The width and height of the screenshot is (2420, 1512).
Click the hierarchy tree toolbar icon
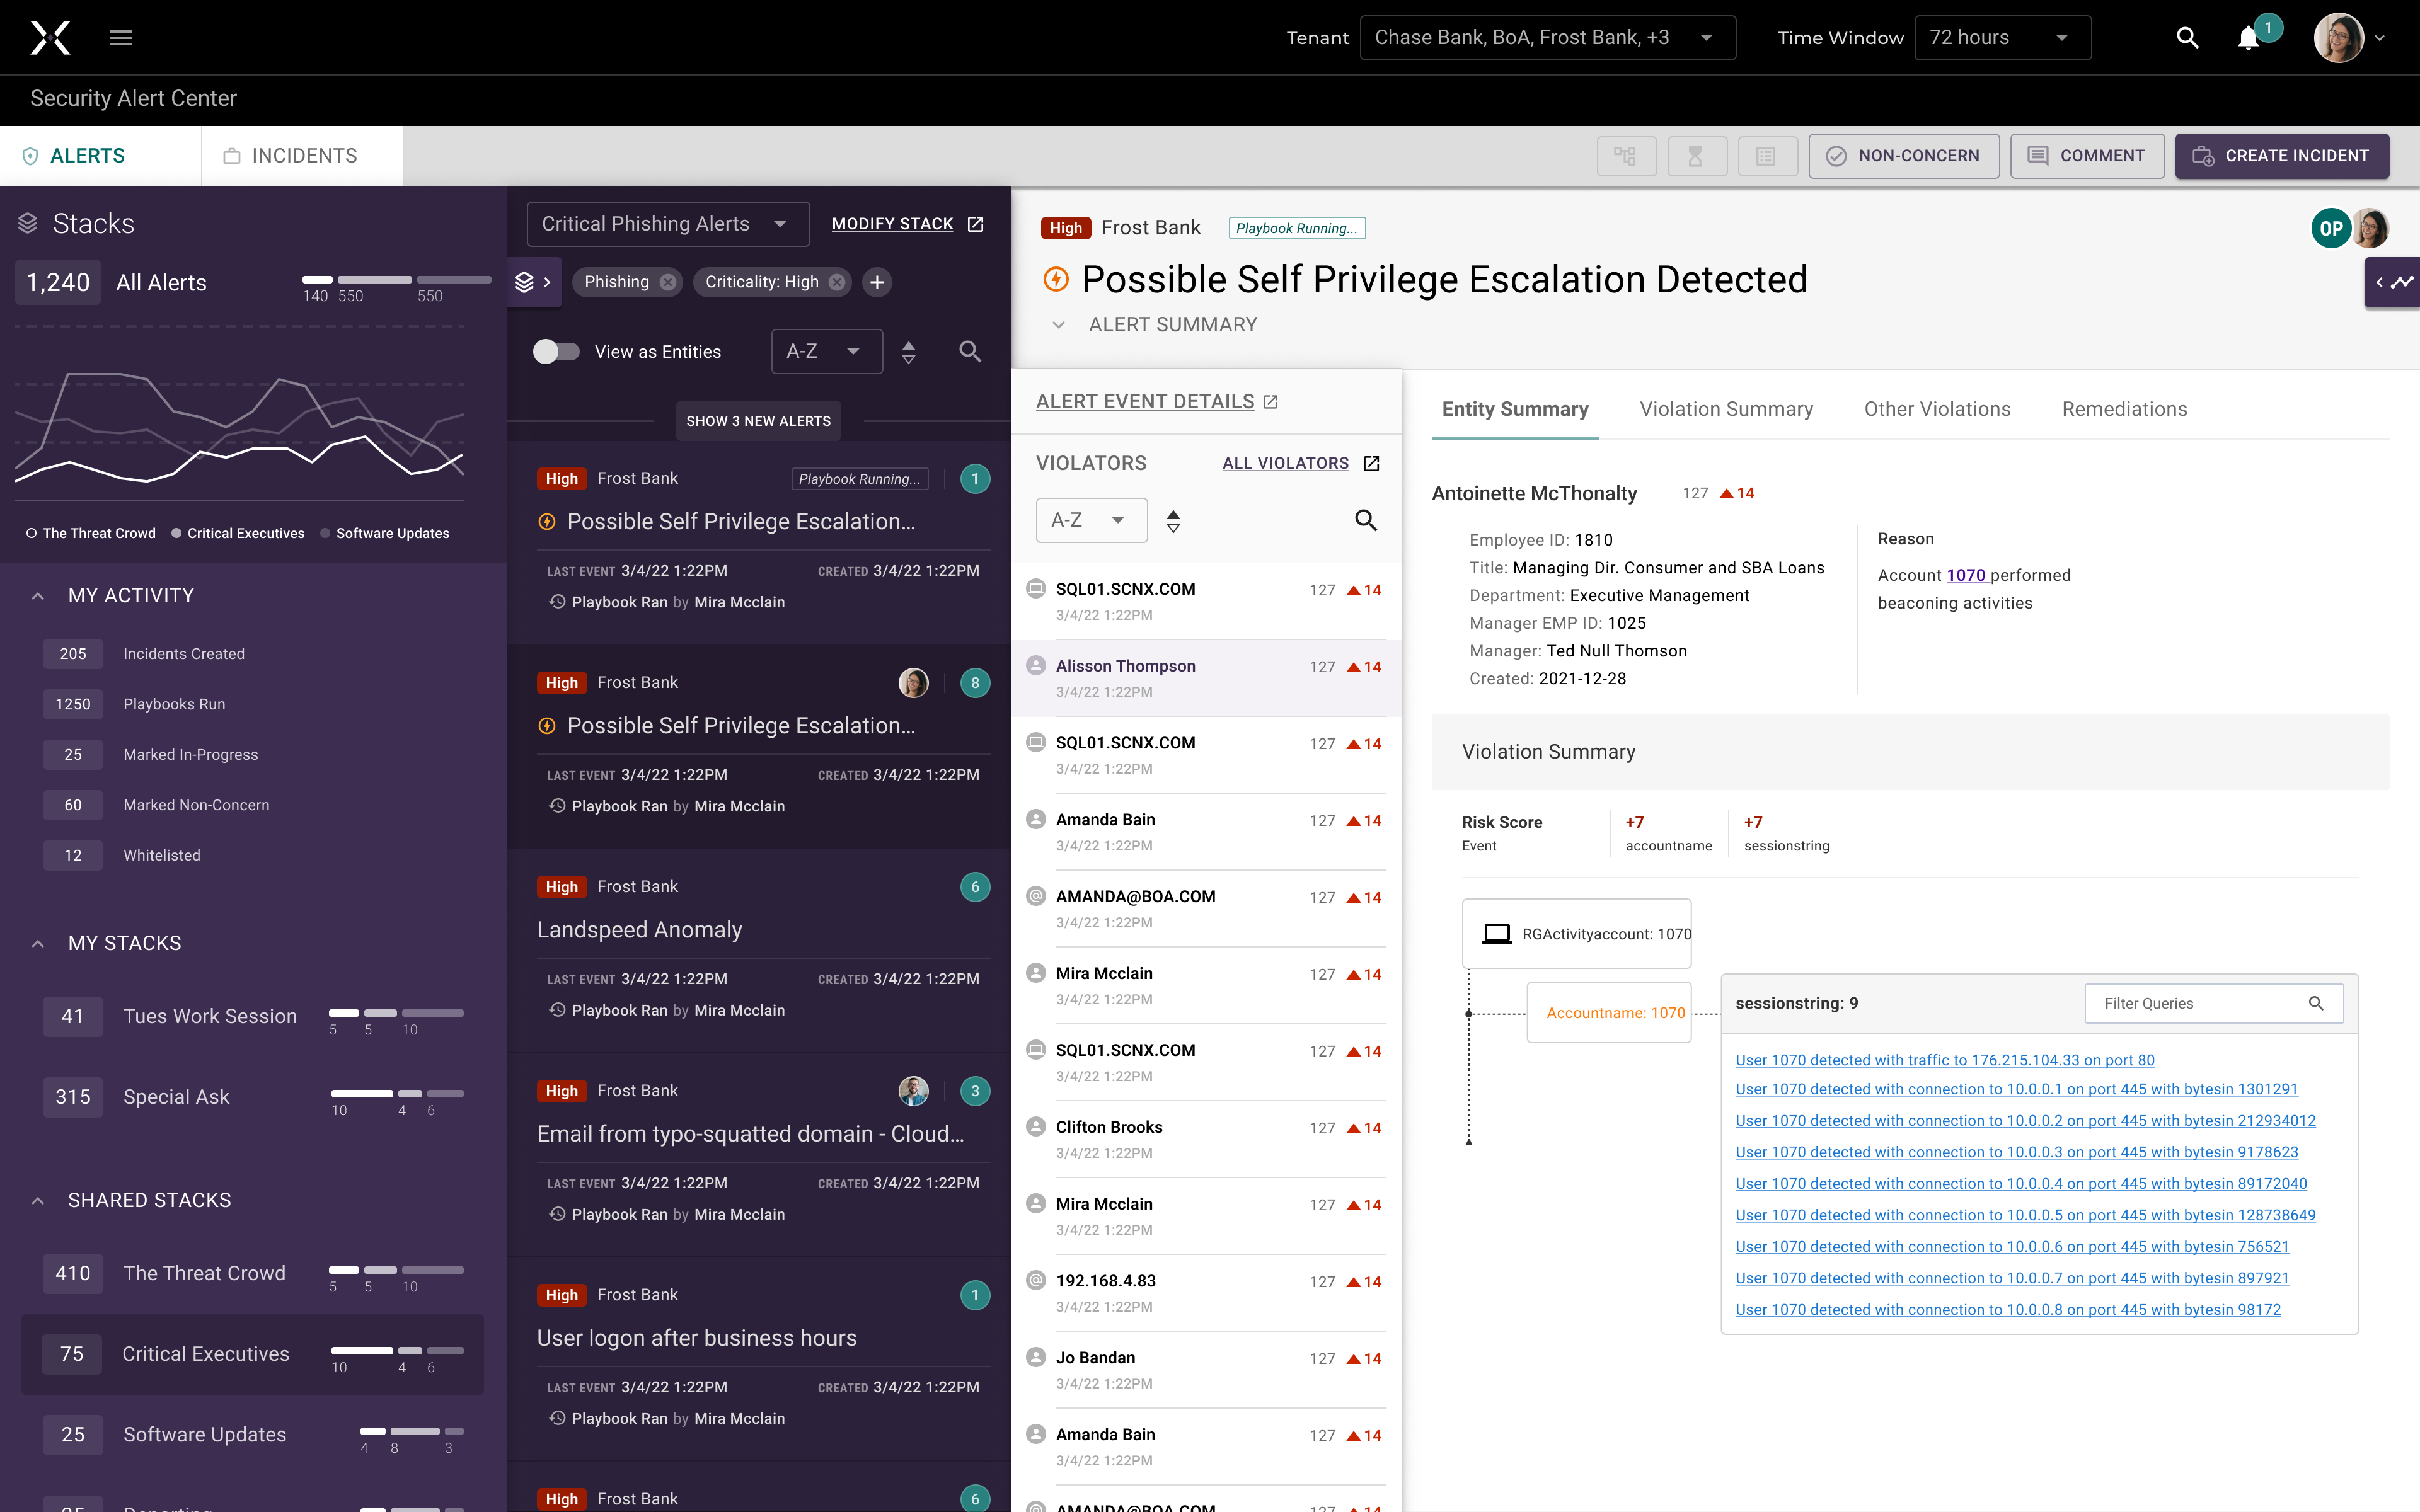click(x=1626, y=156)
